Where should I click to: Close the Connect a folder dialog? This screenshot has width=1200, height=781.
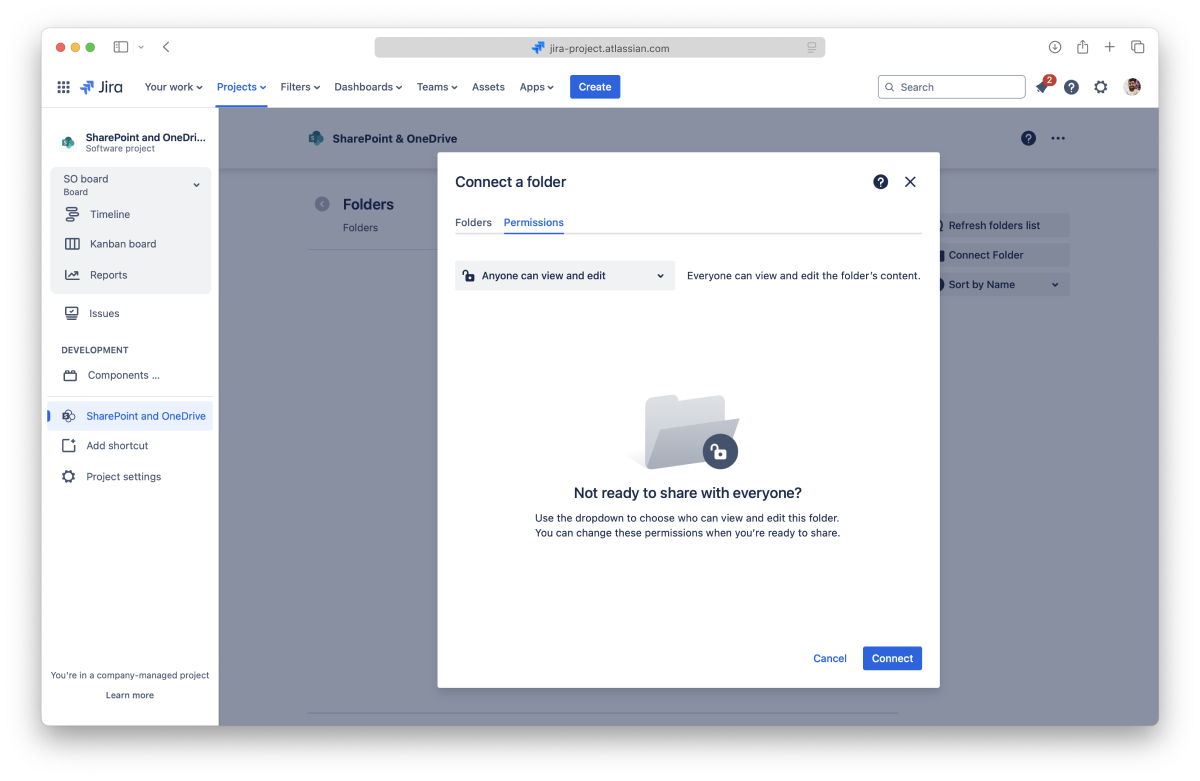(910, 182)
